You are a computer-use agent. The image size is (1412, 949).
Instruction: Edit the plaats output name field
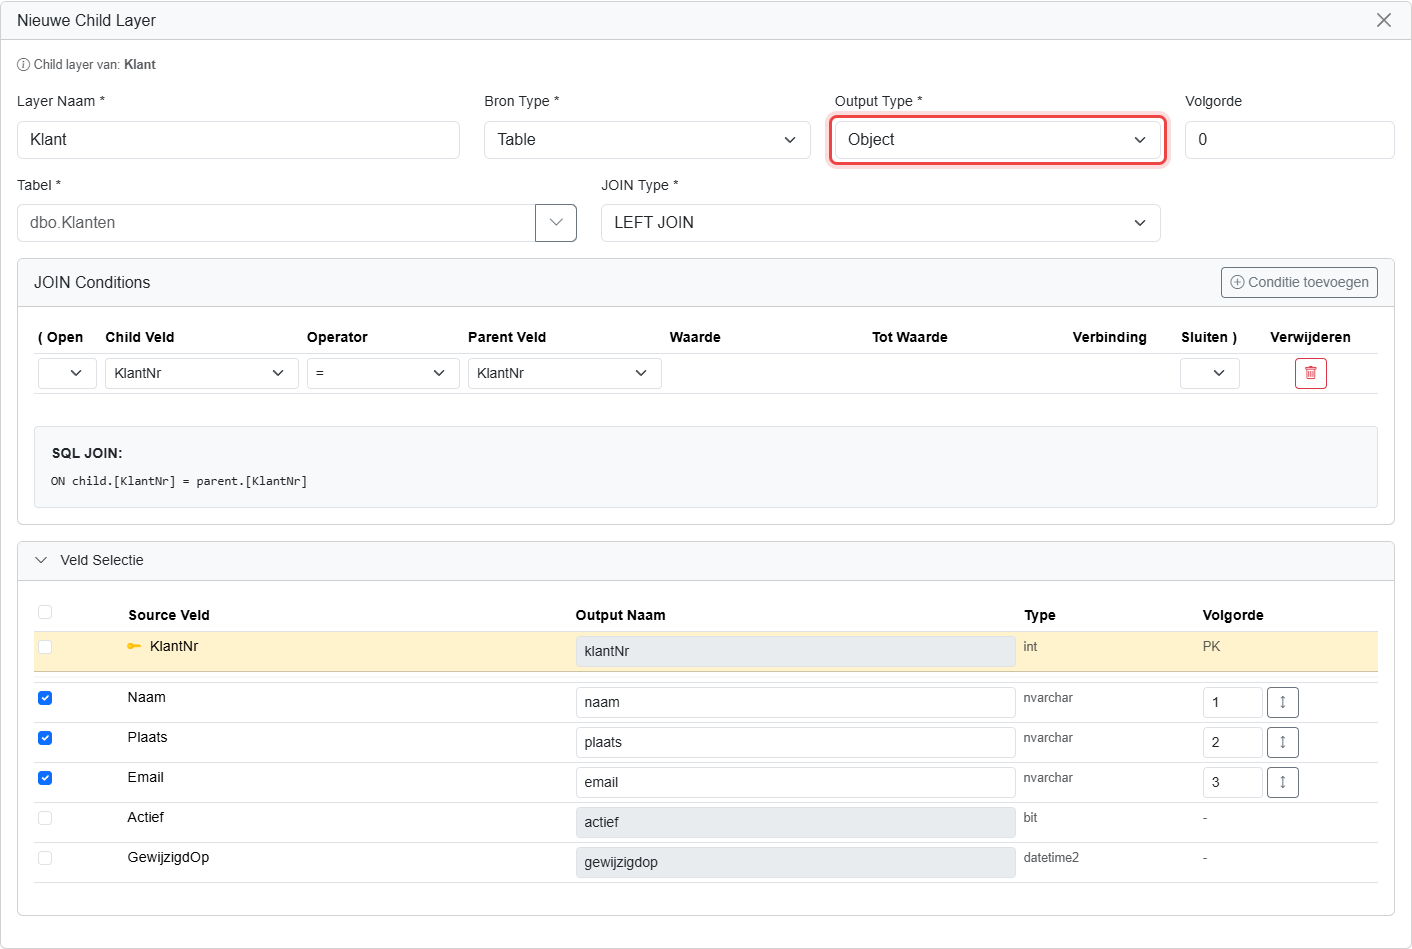795,742
